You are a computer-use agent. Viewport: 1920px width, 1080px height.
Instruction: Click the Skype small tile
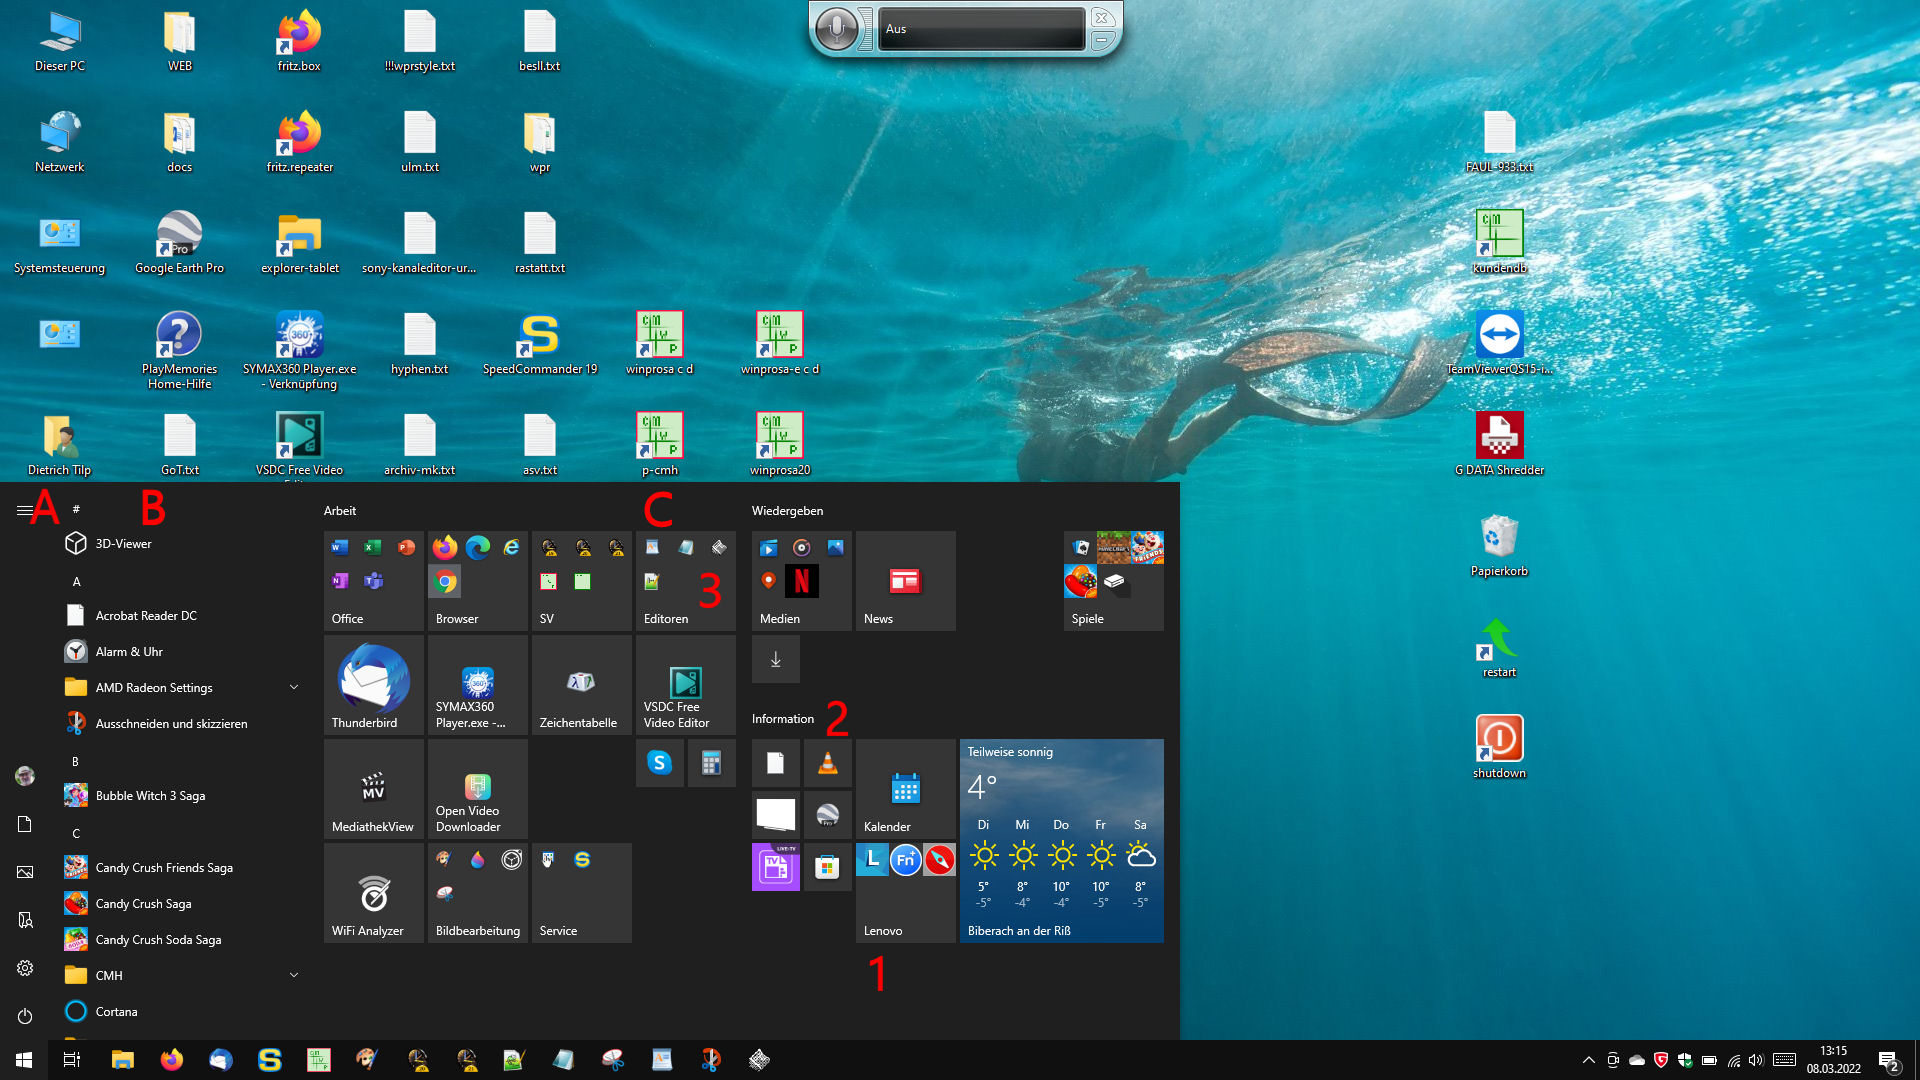(659, 763)
